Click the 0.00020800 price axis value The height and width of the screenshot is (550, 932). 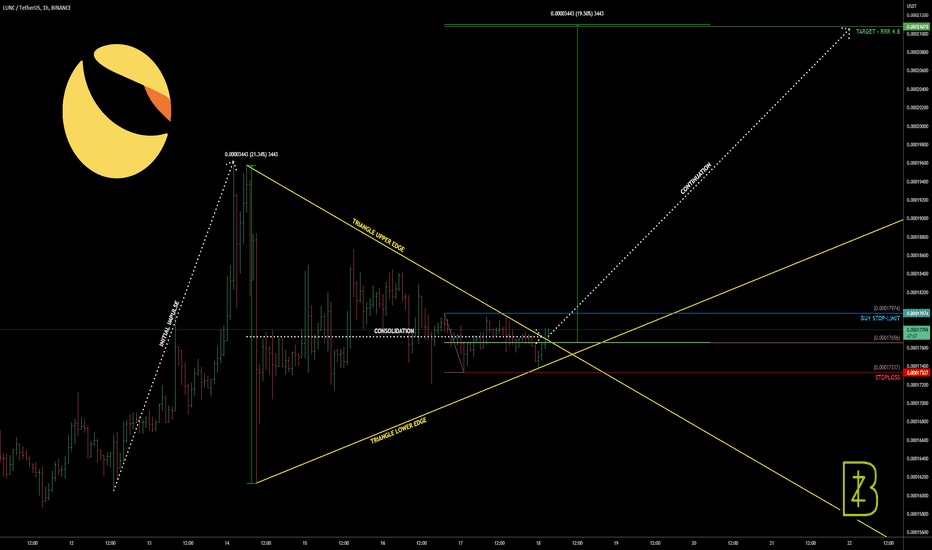point(918,52)
